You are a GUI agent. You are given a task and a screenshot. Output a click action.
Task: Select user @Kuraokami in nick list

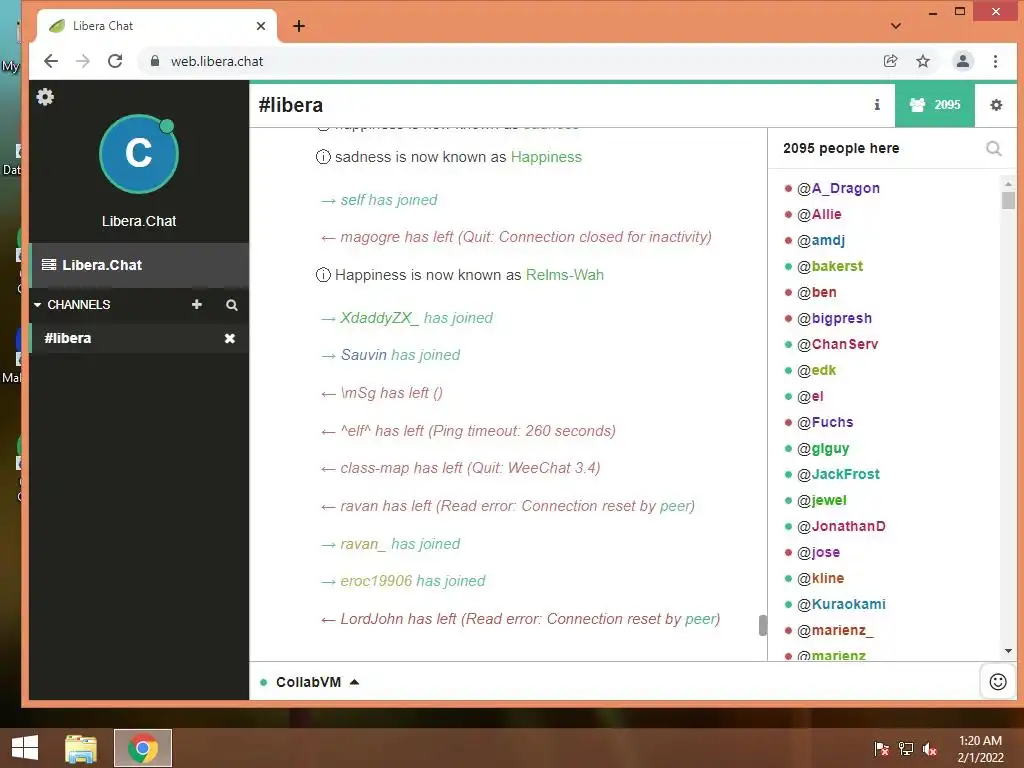841,604
